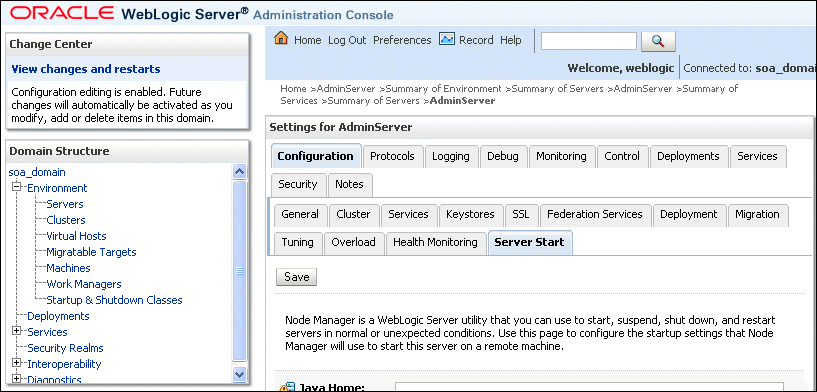The width and height of the screenshot is (817, 392).
Task: Collapse the Environment tree node
Action: pyautogui.click(x=17, y=187)
